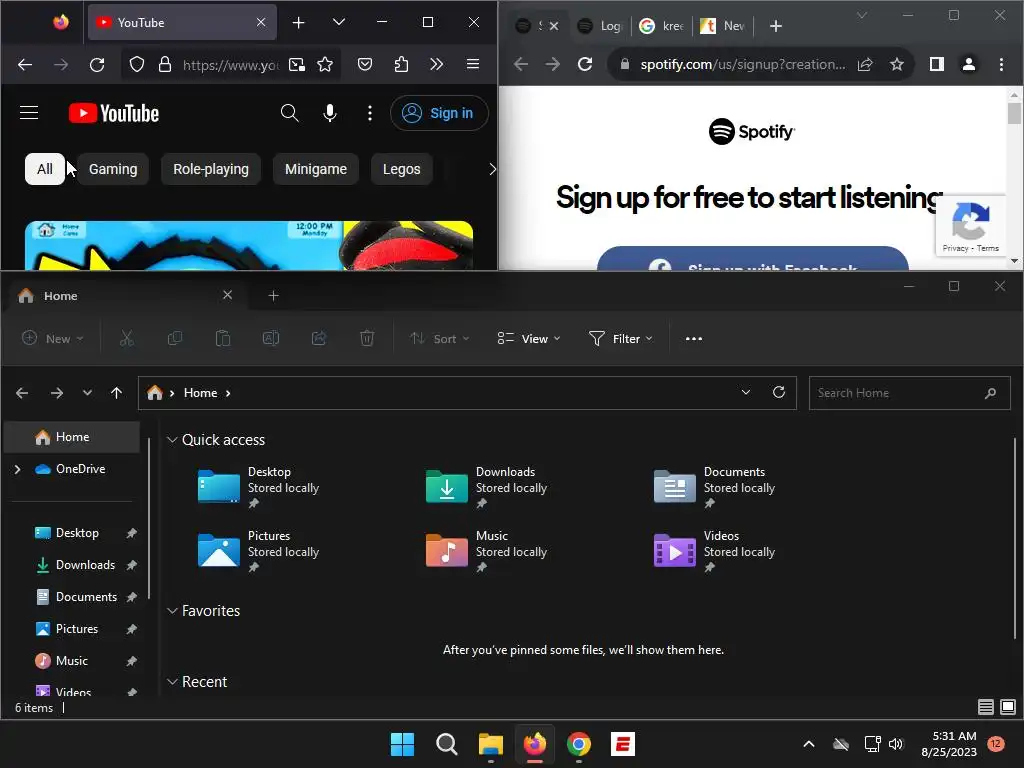Go back in Firefox window

click(25, 65)
